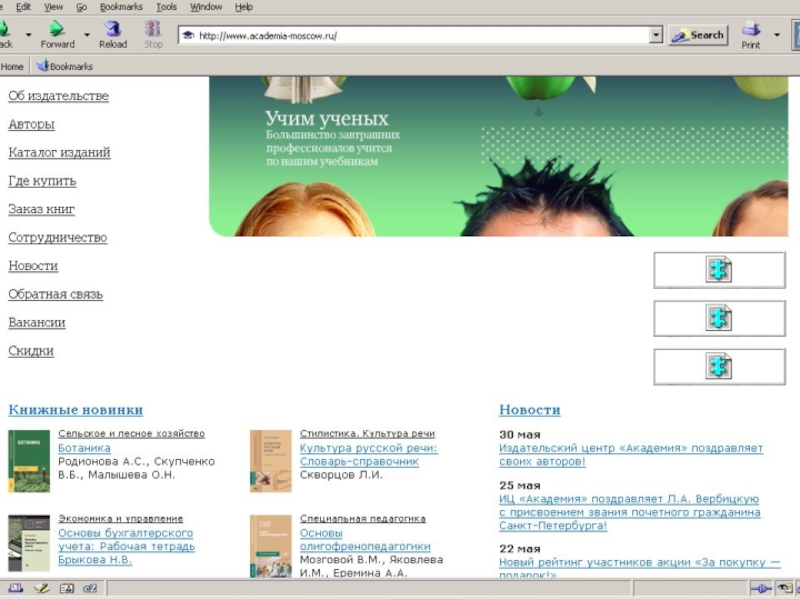Image resolution: width=800 pixels, height=600 pixels.
Task: Open the Ботаника book title link
Action: click(84, 448)
